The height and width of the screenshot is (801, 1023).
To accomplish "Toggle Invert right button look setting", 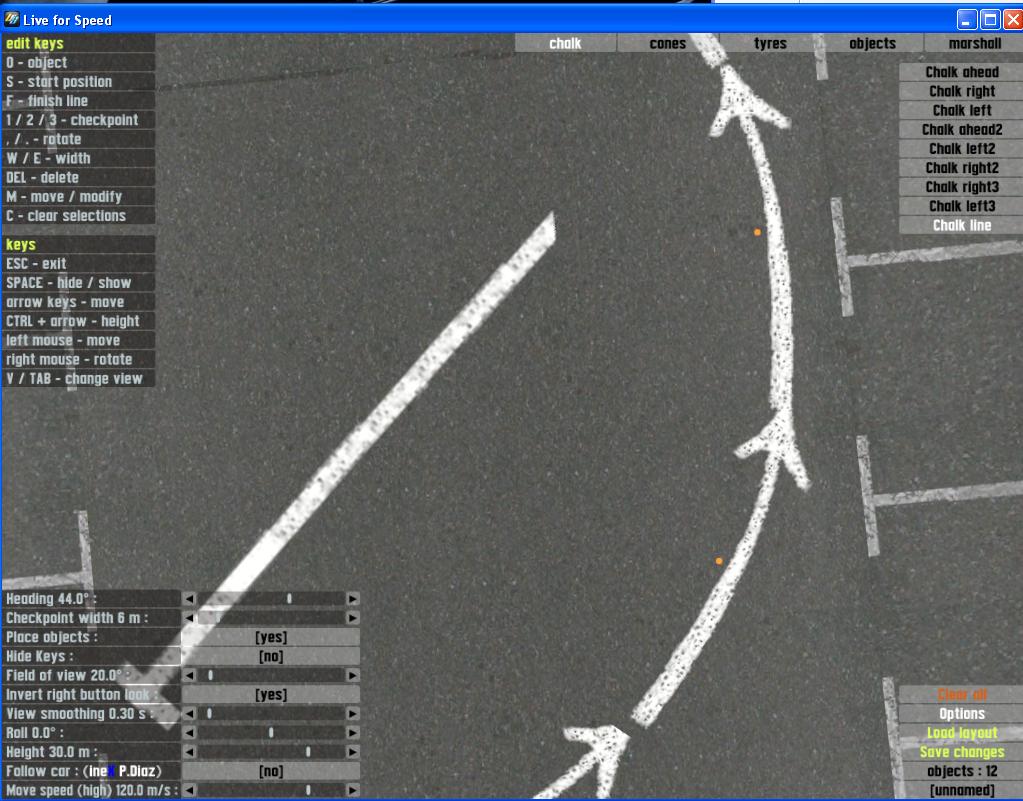I will tap(271, 695).
